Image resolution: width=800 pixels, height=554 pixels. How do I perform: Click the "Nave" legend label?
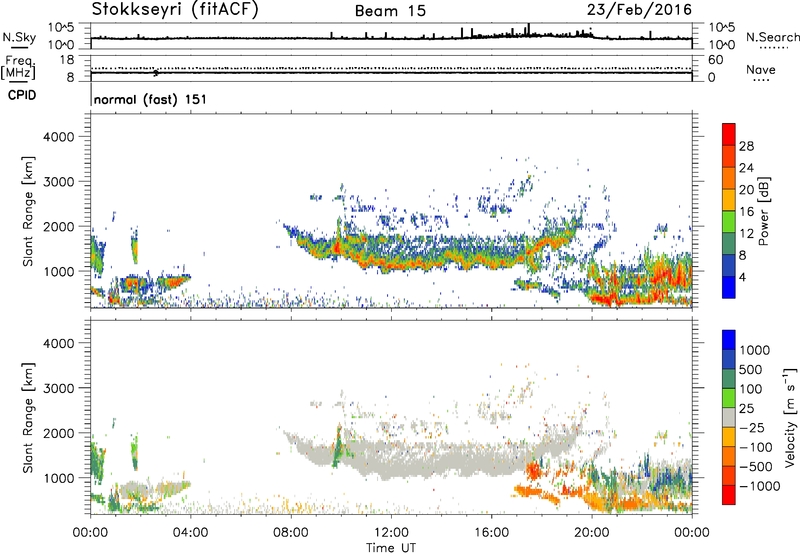click(761, 69)
